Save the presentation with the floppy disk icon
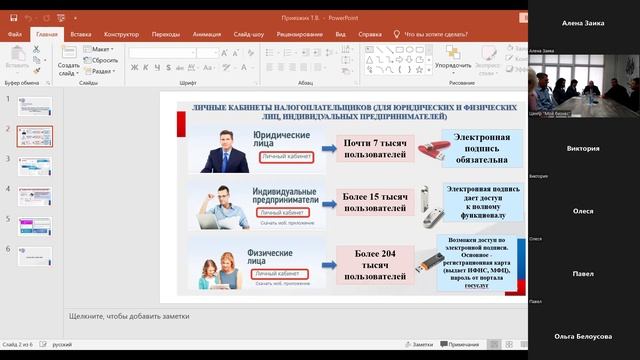This screenshot has height=360, width=640. click(x=13, y=18)
